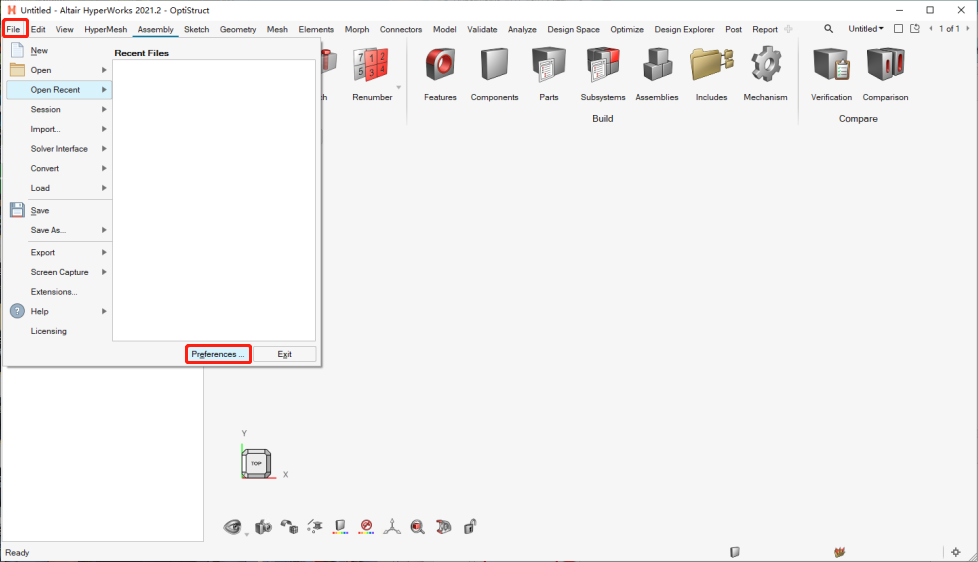Click the 1D element visualization icon
The image size is (978, 562).
click(x=443, y=527)
